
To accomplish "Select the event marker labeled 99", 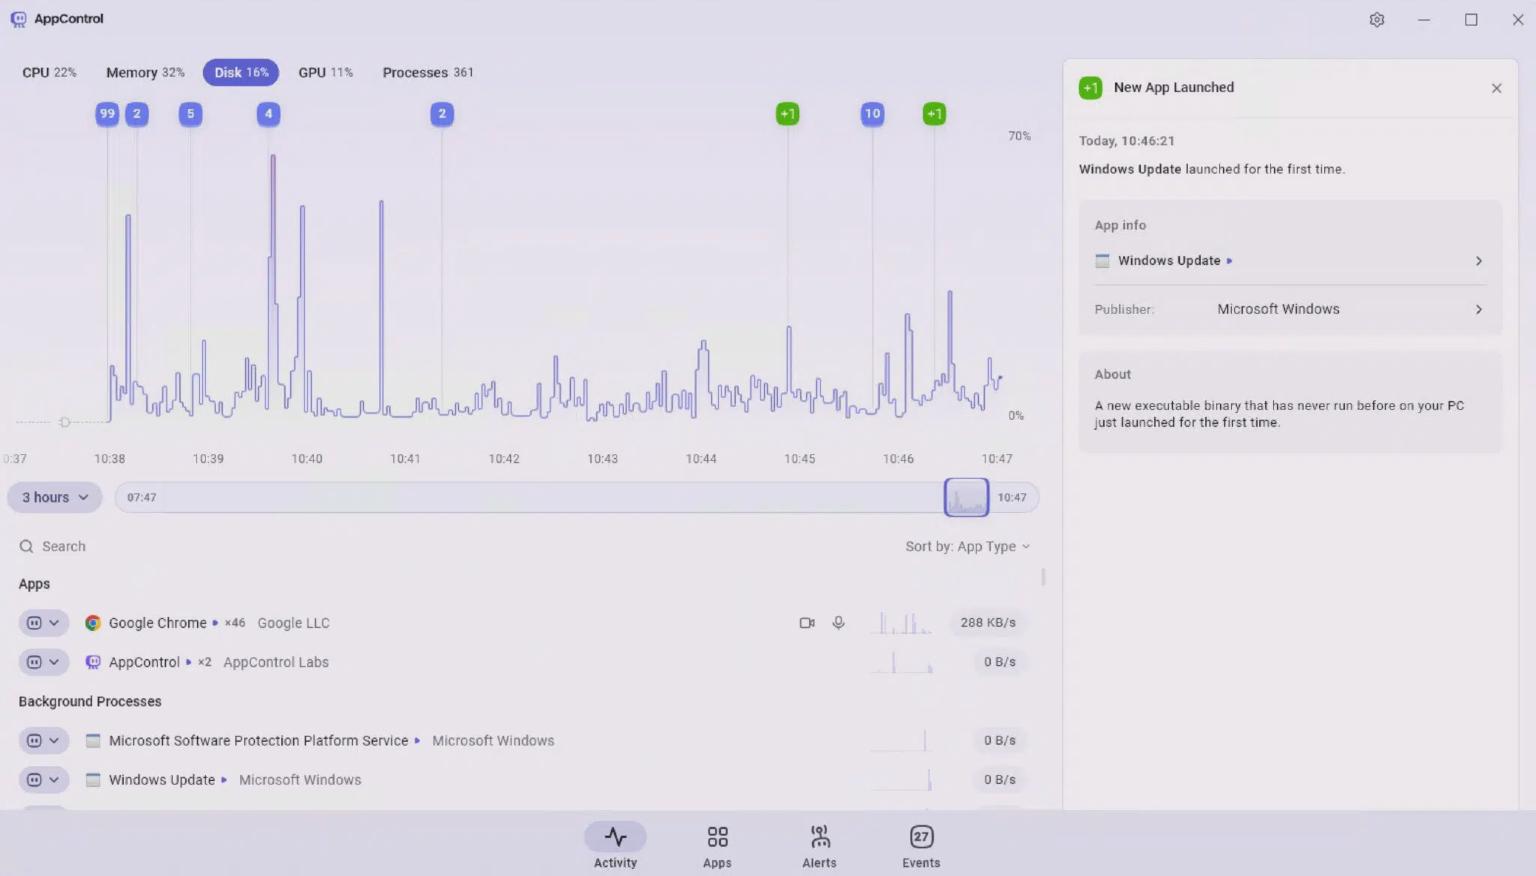I will [107, 114].
